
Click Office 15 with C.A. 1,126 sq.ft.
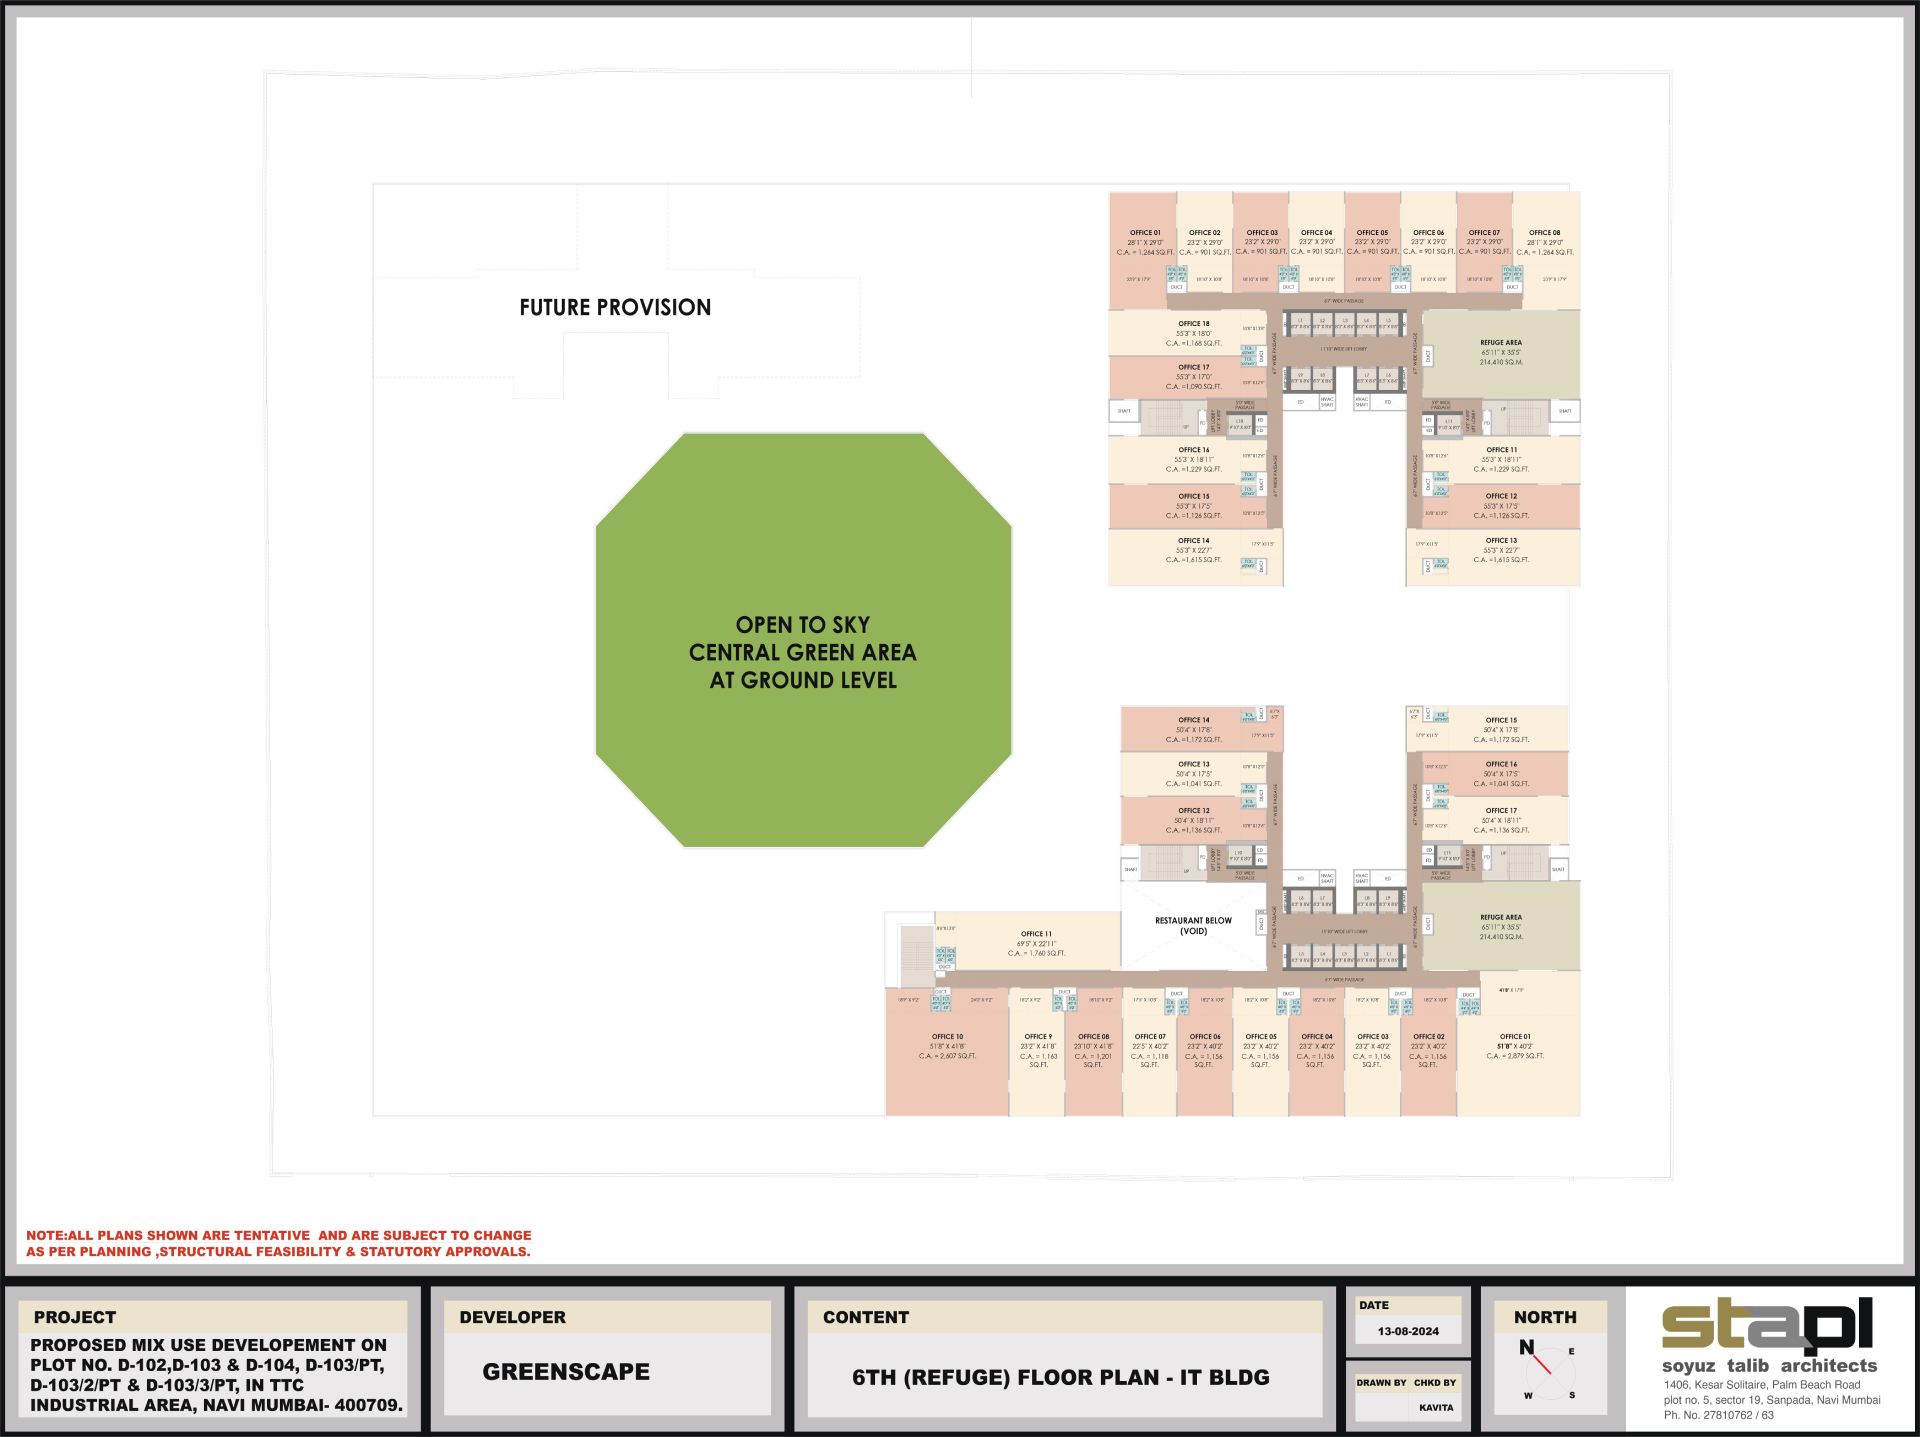1190,506
